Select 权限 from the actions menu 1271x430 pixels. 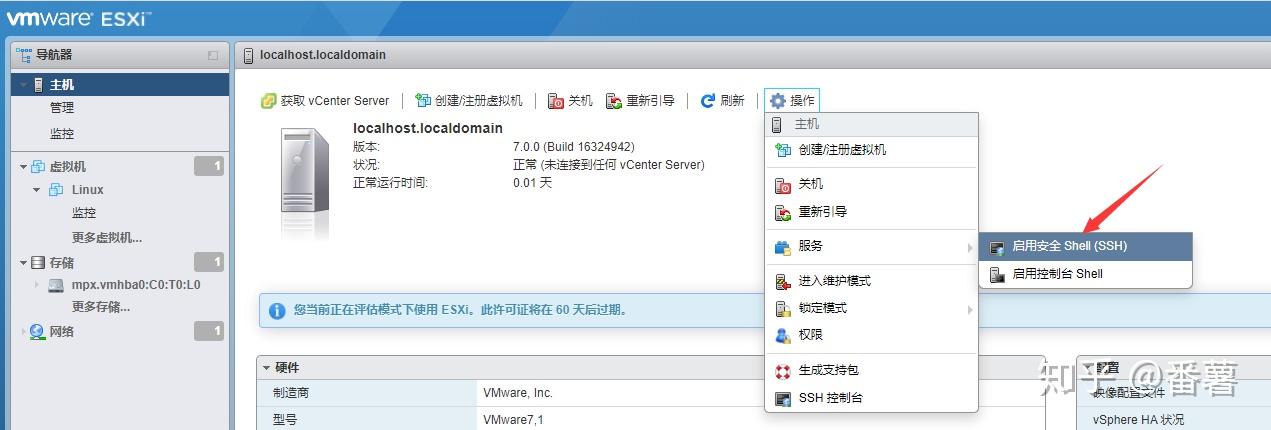(871, 335)
